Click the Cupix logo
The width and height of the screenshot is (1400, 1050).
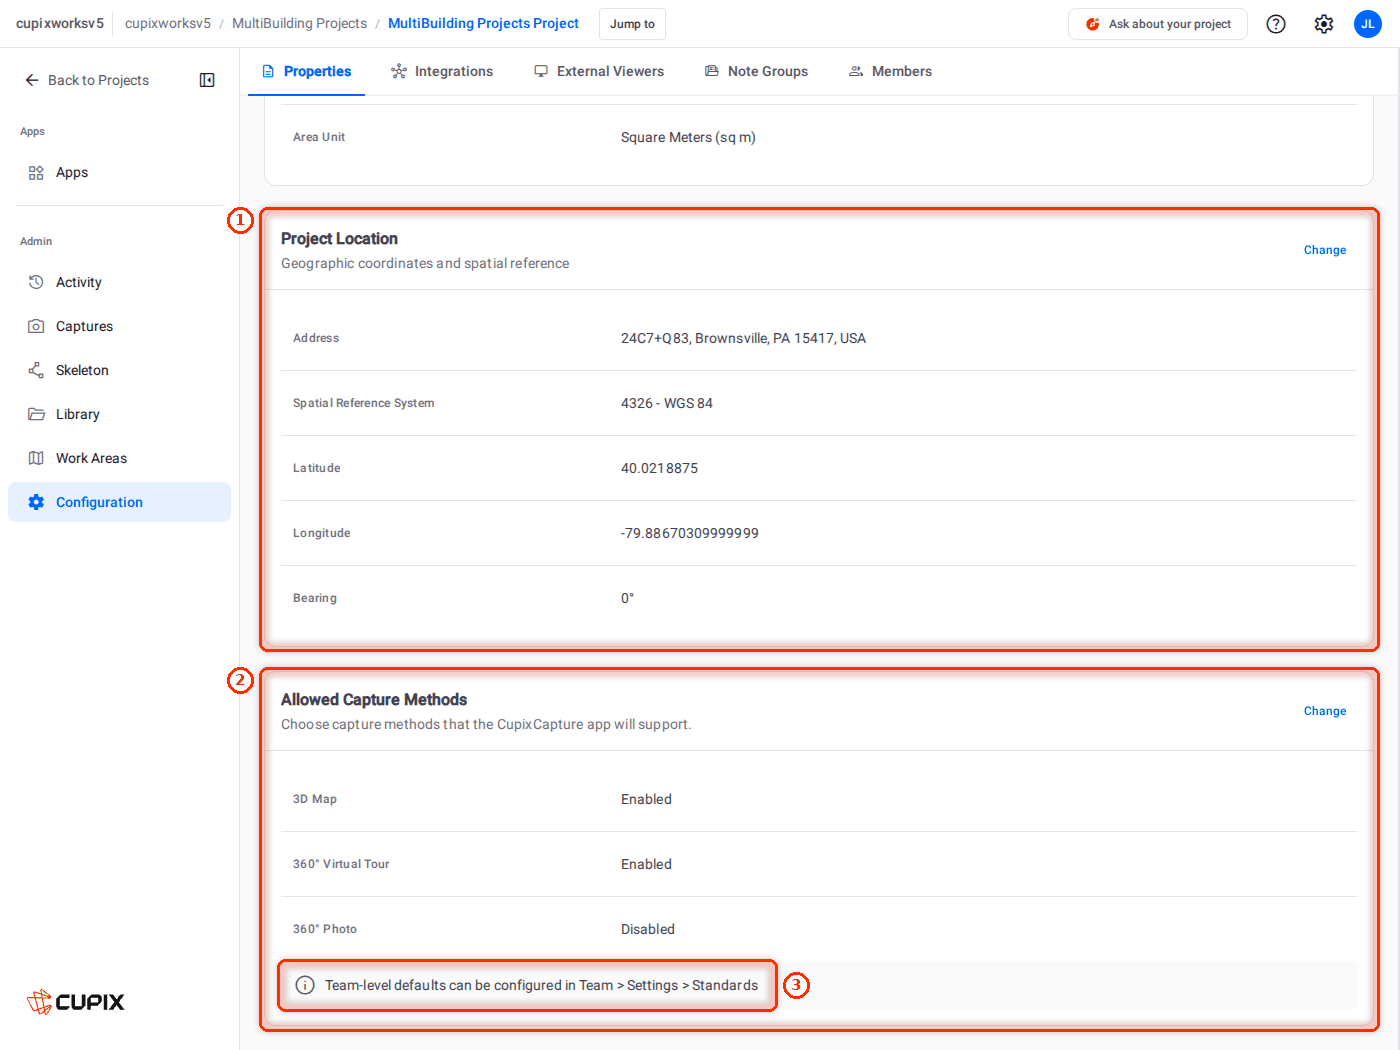[x=76, y=1002]
